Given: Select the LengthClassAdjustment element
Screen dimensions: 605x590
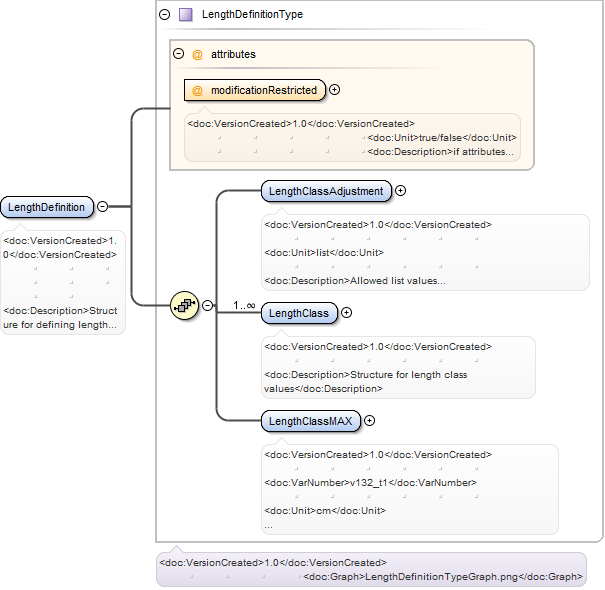Looking at the screenshot, I should (x=326, y=191).
